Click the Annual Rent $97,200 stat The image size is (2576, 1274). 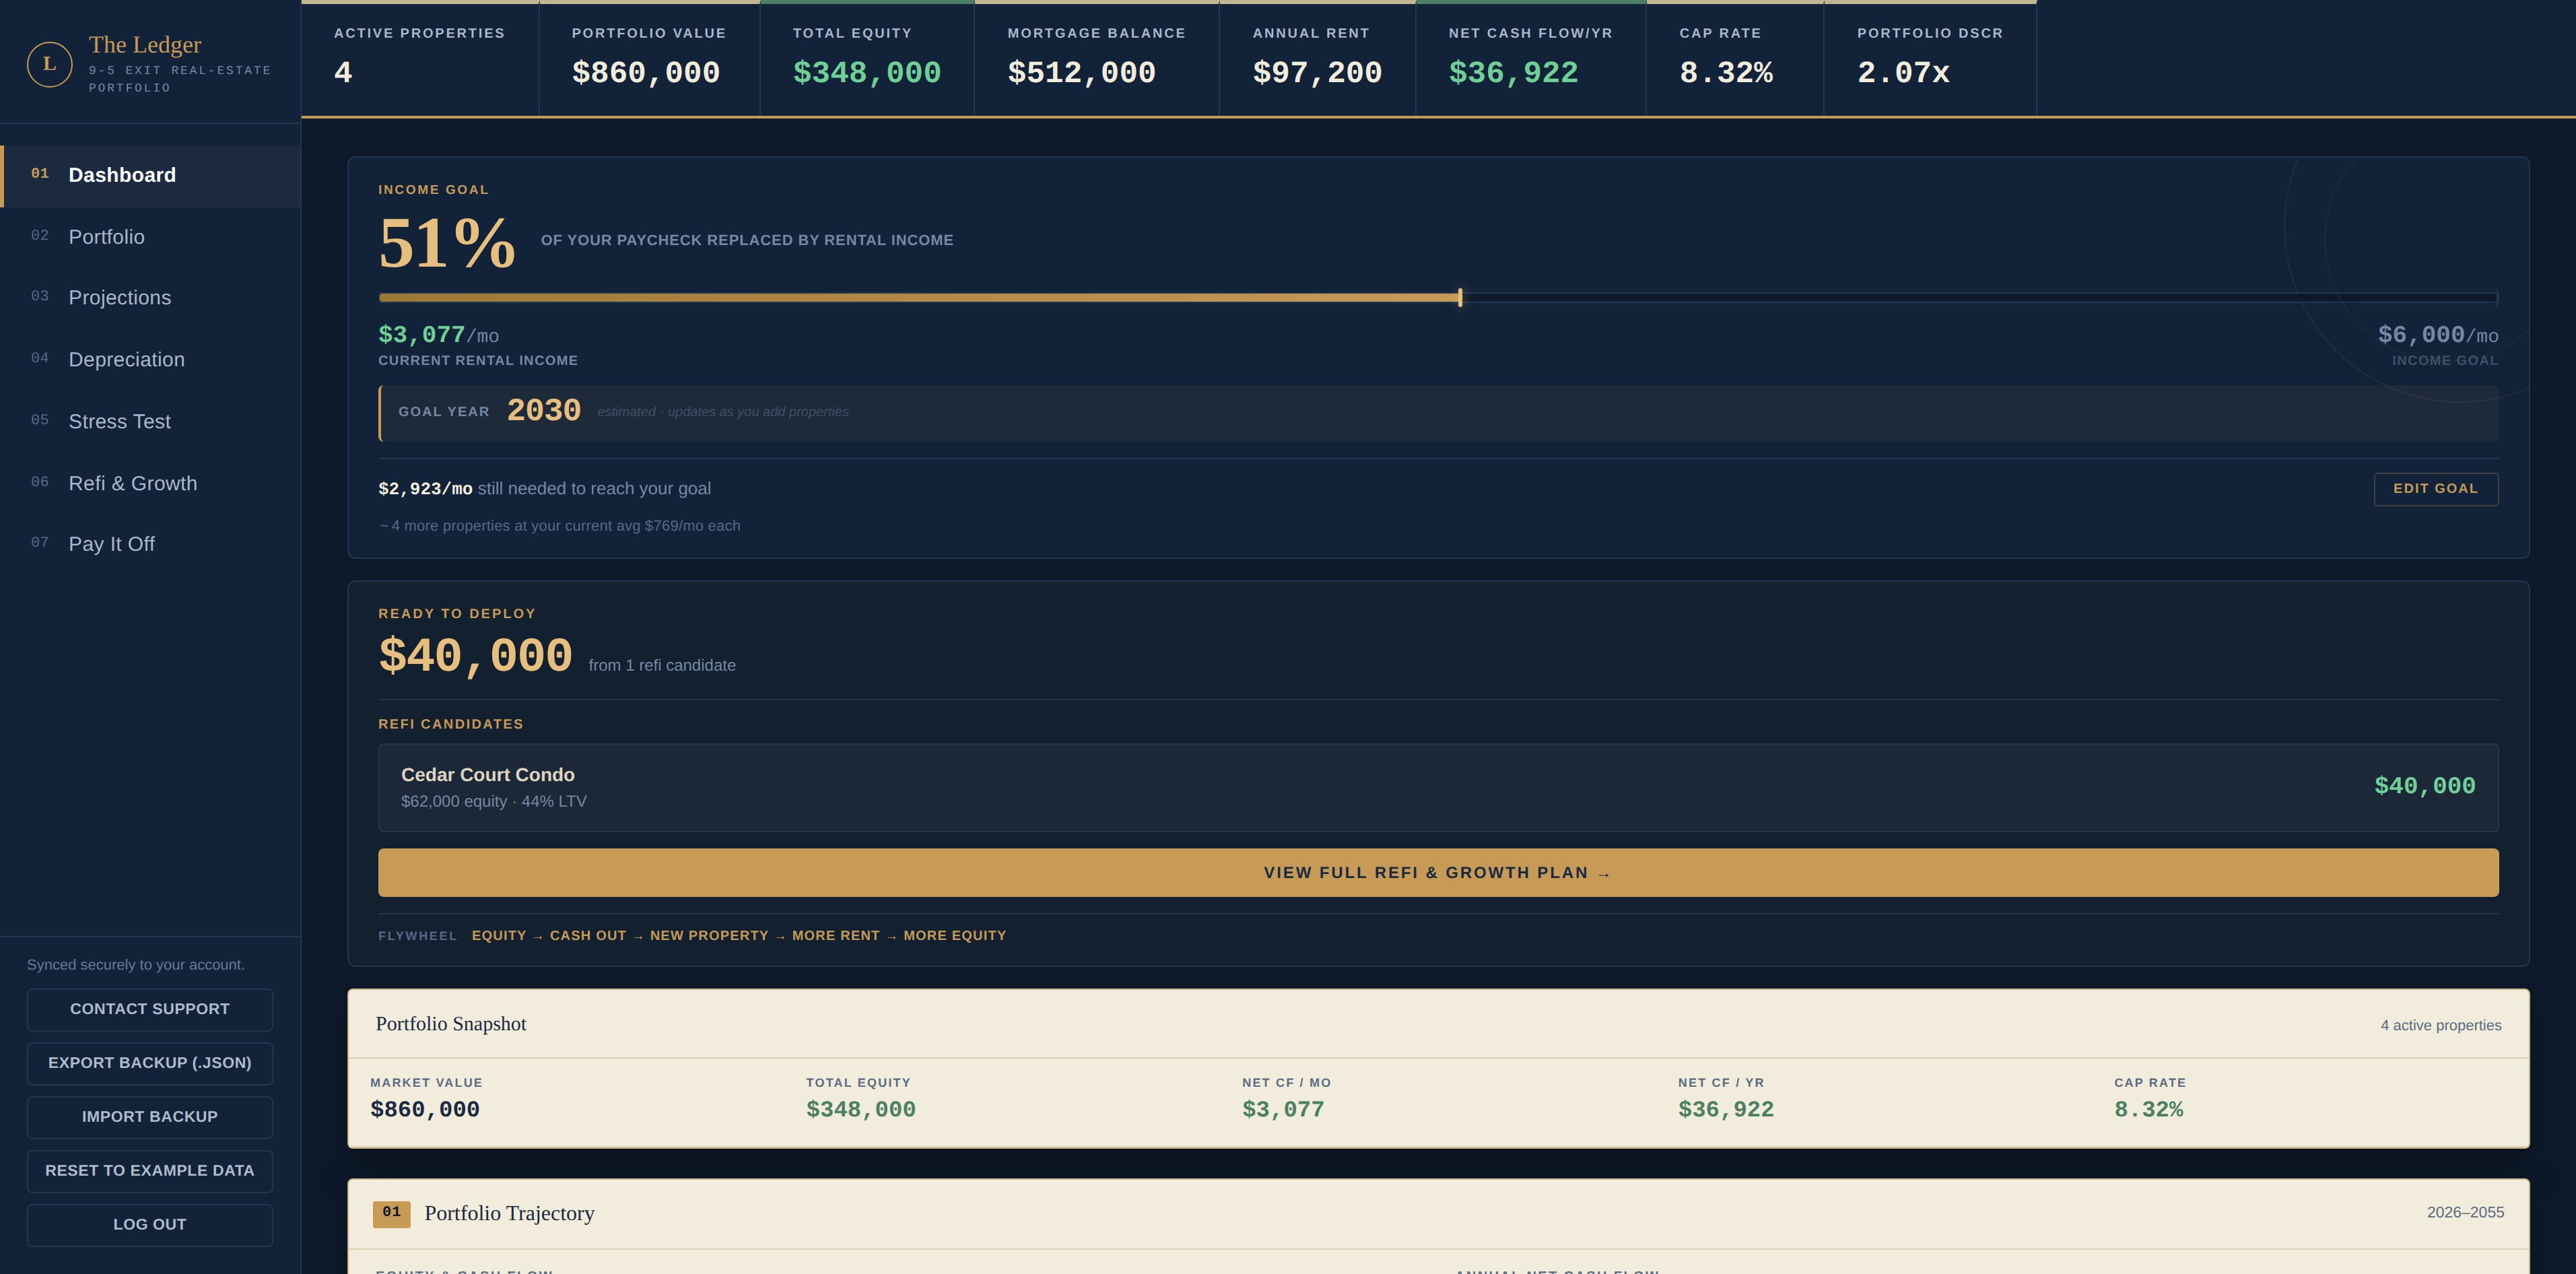point(1317,59)
